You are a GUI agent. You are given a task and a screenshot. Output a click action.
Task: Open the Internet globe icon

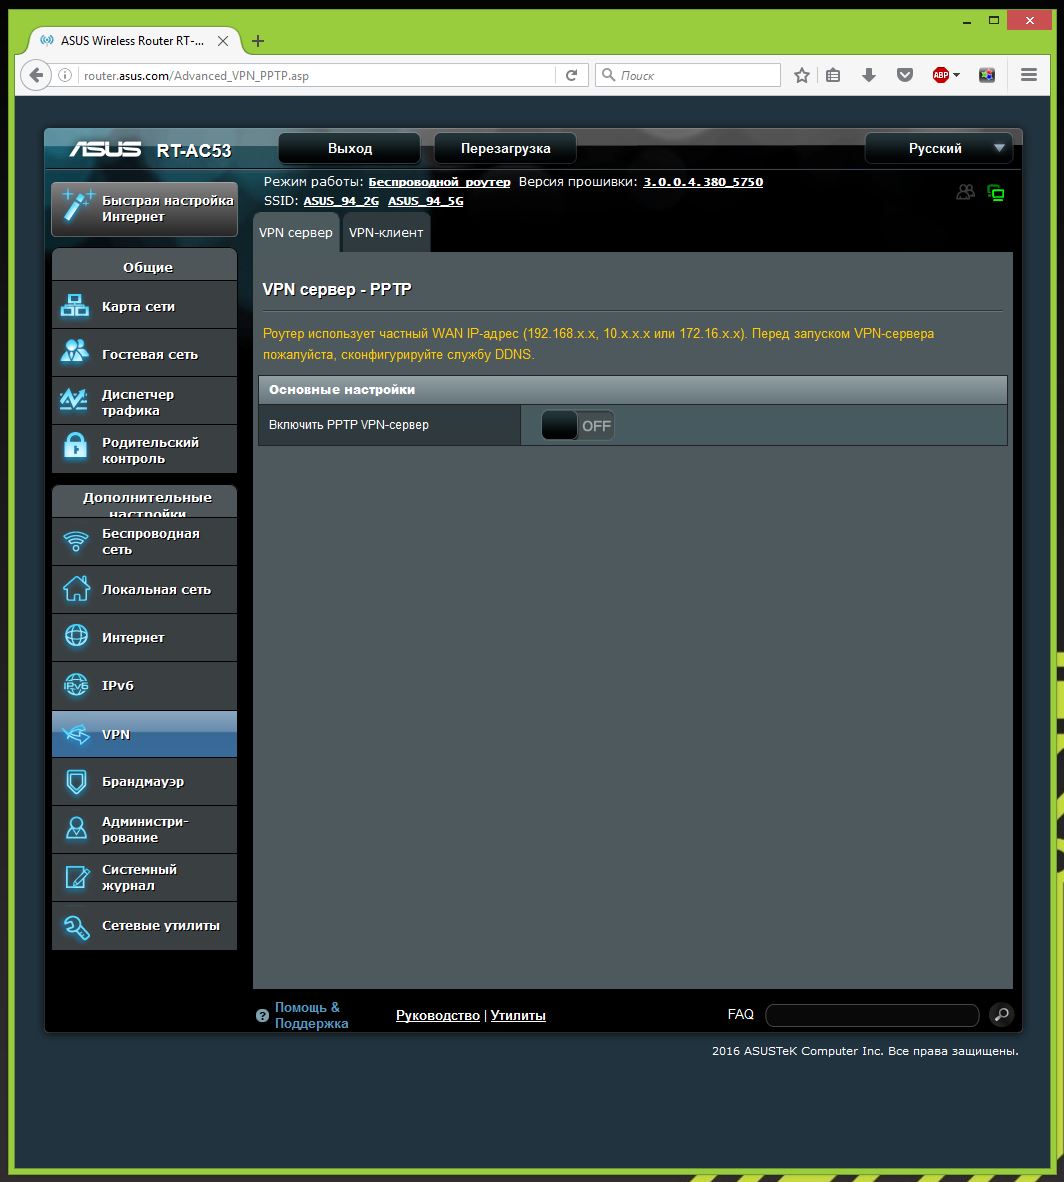point(76,636)
